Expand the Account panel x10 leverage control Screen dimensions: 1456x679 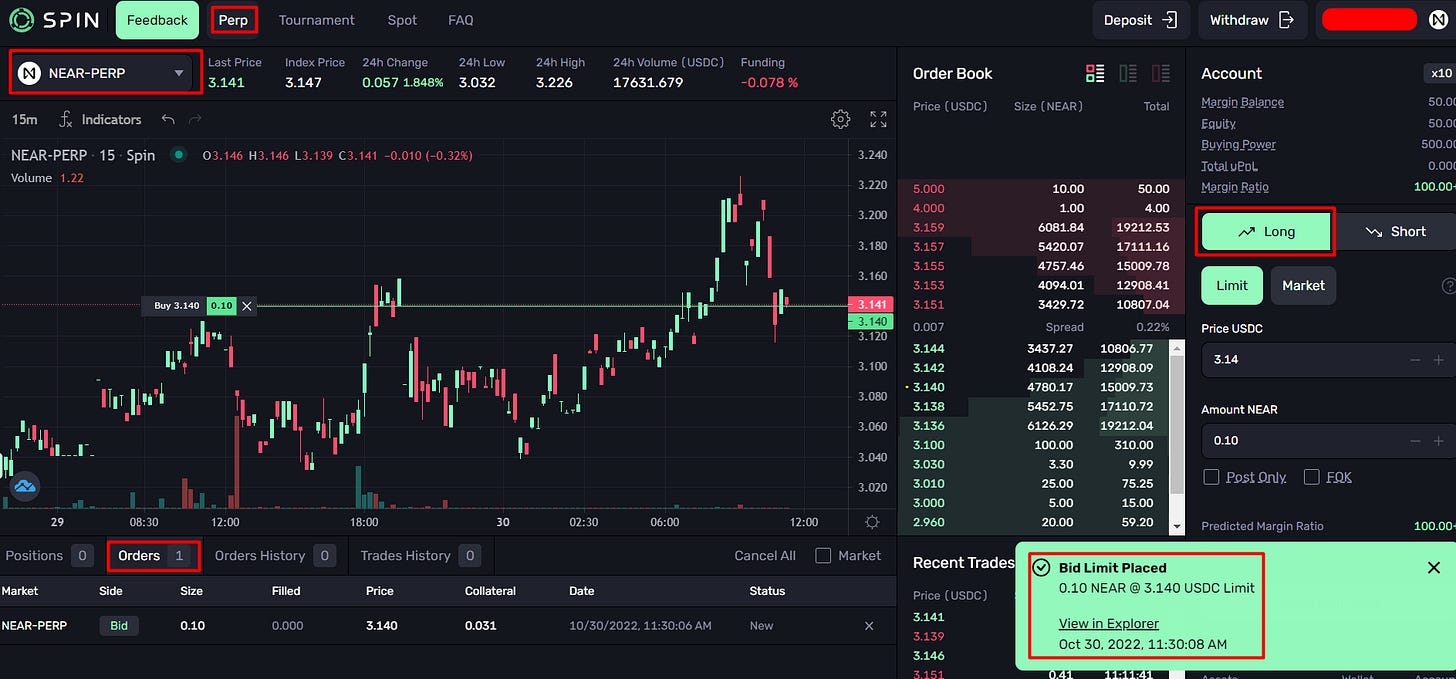point(1440,73)
